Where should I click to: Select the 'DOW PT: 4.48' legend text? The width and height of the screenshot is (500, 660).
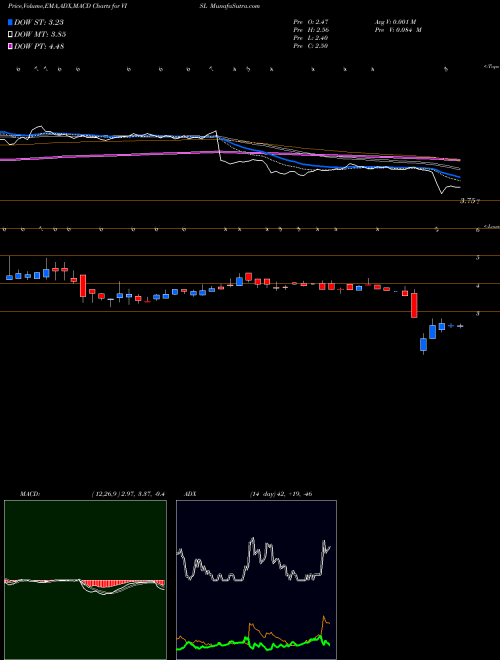(39, 47)
